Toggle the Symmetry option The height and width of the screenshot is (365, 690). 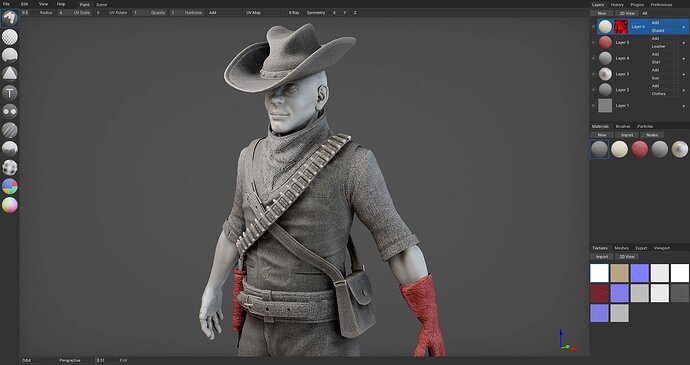point(316,13)
